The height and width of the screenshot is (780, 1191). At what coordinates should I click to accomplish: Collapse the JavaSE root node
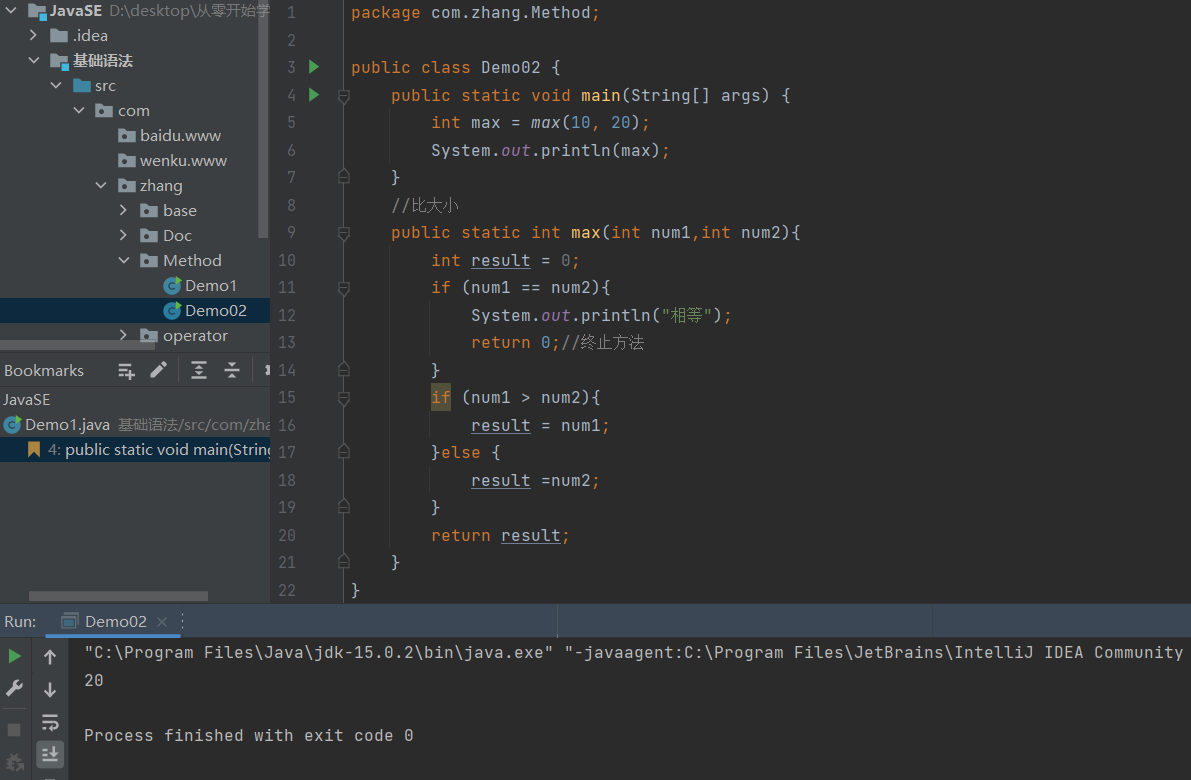point(11,11)
